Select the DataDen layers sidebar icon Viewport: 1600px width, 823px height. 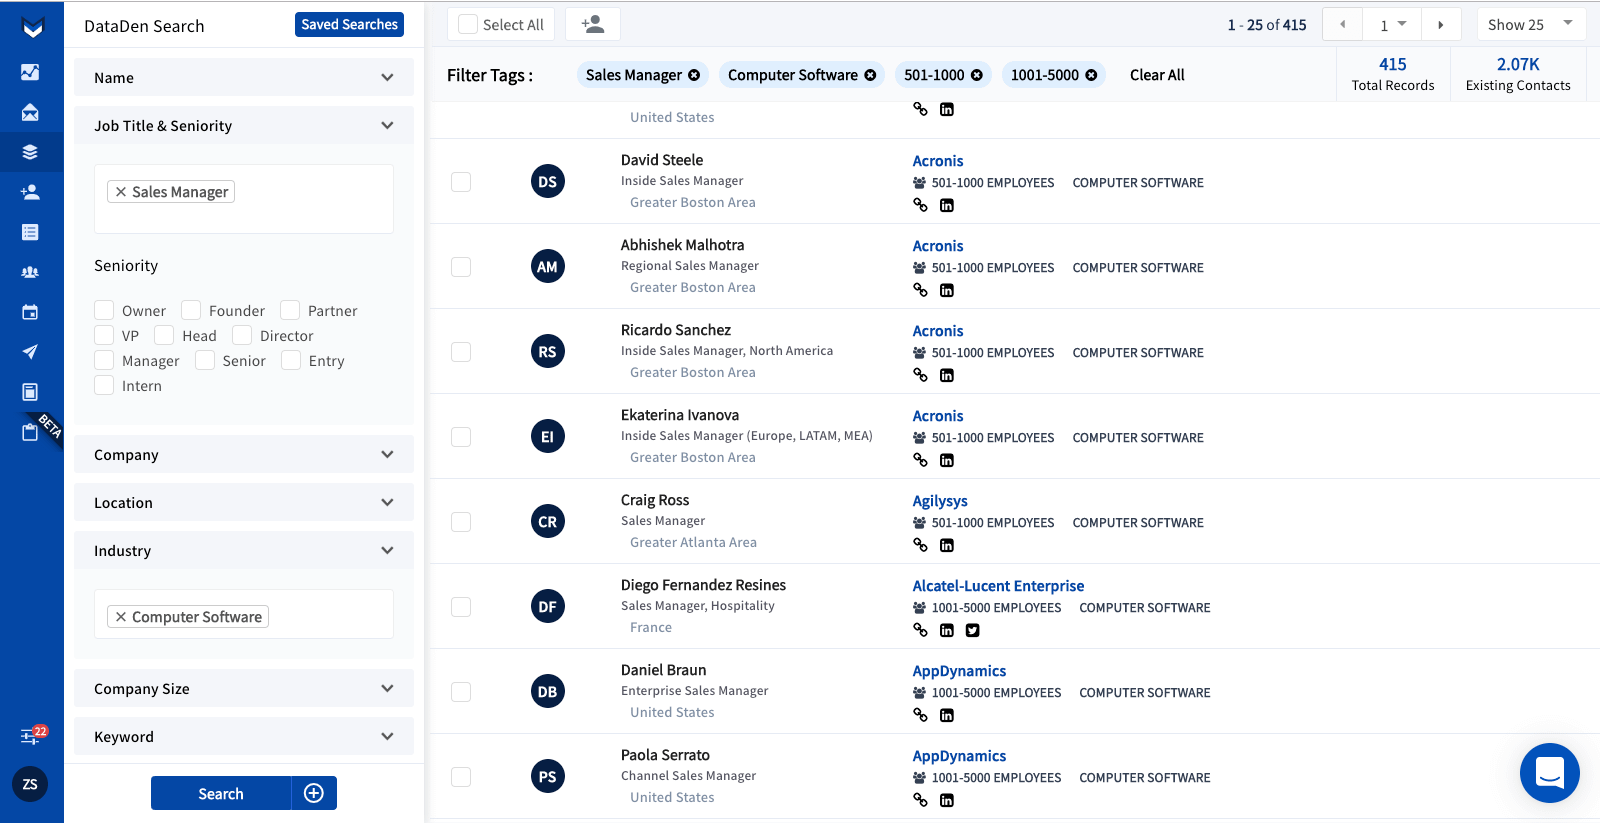click(30, 152)
